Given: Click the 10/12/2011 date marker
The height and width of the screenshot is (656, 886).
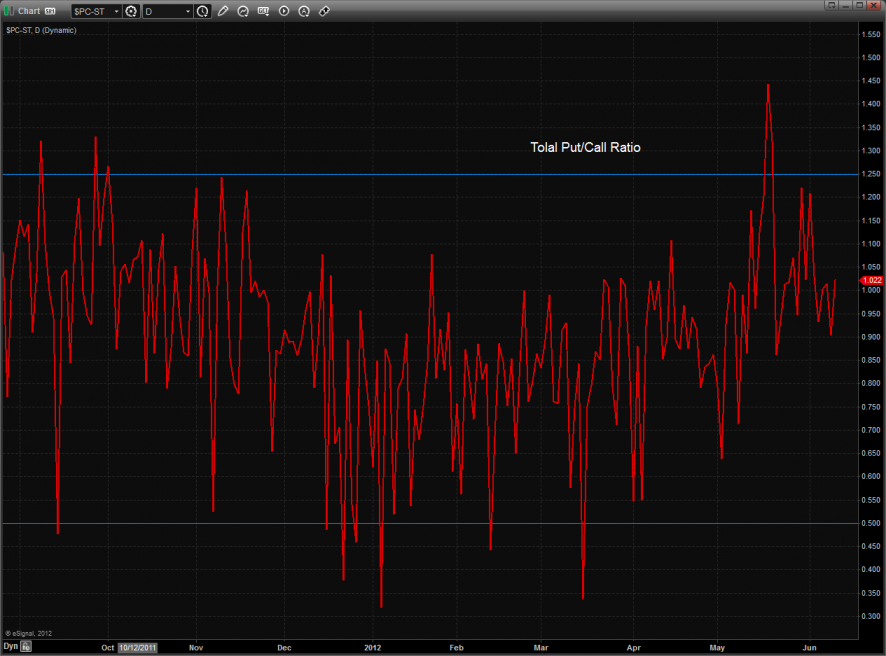Looking at the screenshot, I should pos(137,647).
